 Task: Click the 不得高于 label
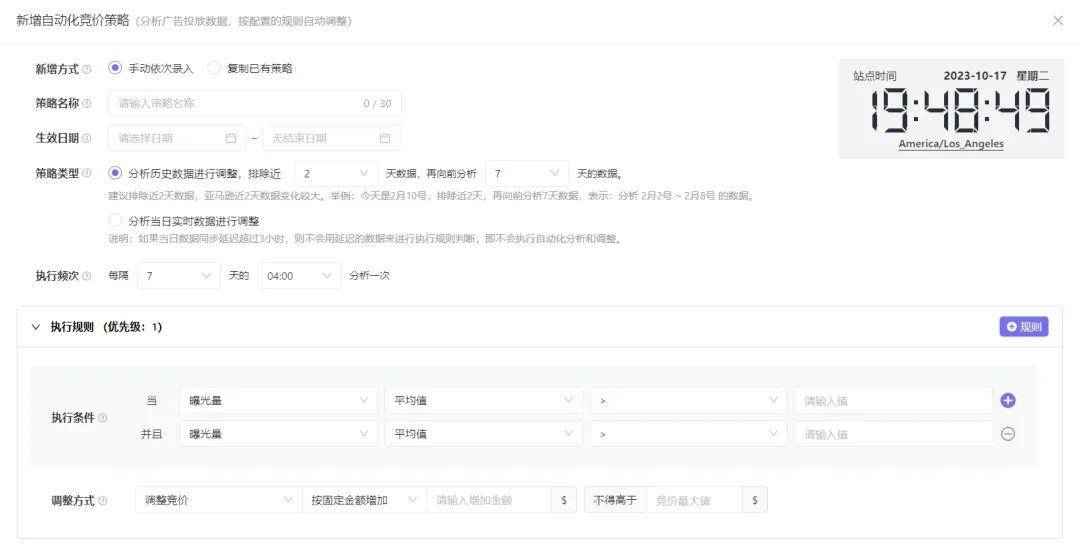[x=615, y=500]
